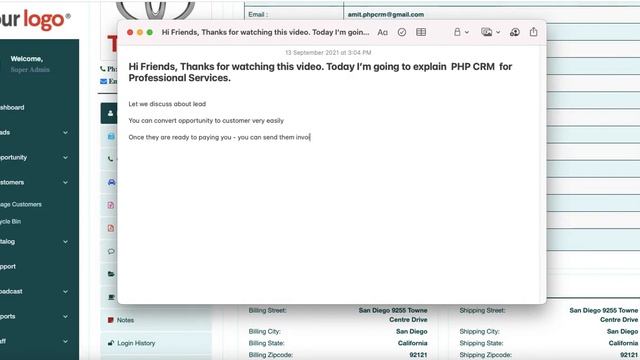Expand the Staff sidebar menu chevron
The height and width of the screenshot is (360, 640).
[x=65, y=341]
